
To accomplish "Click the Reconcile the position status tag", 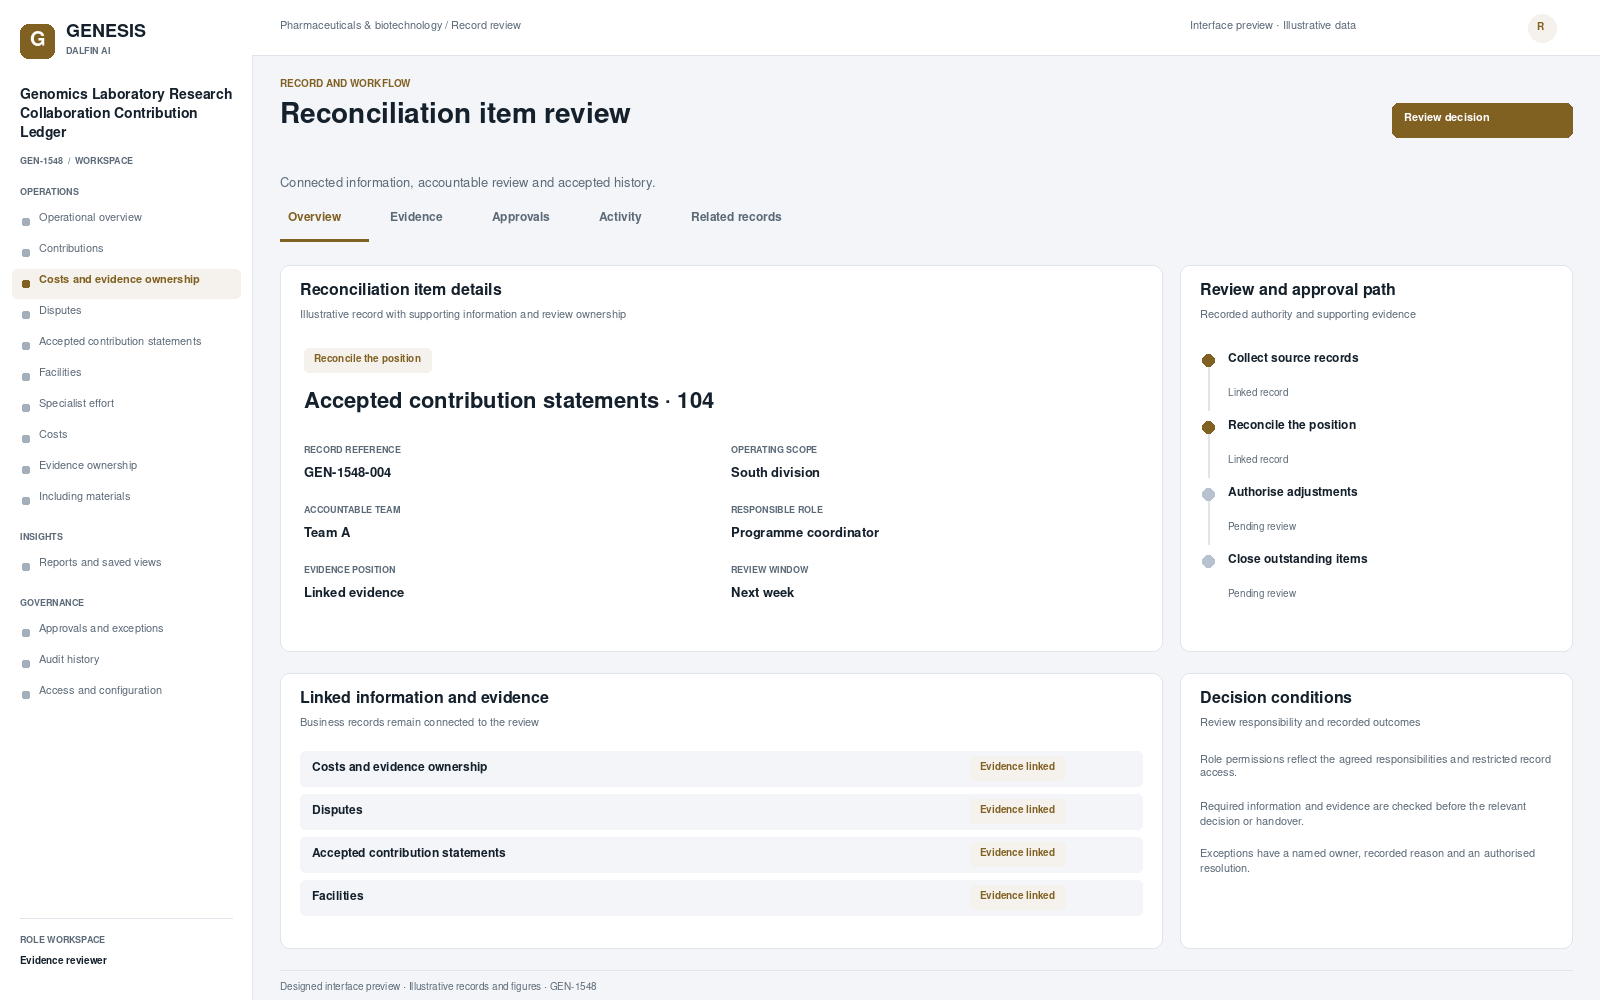I will [x=367, y=359].
